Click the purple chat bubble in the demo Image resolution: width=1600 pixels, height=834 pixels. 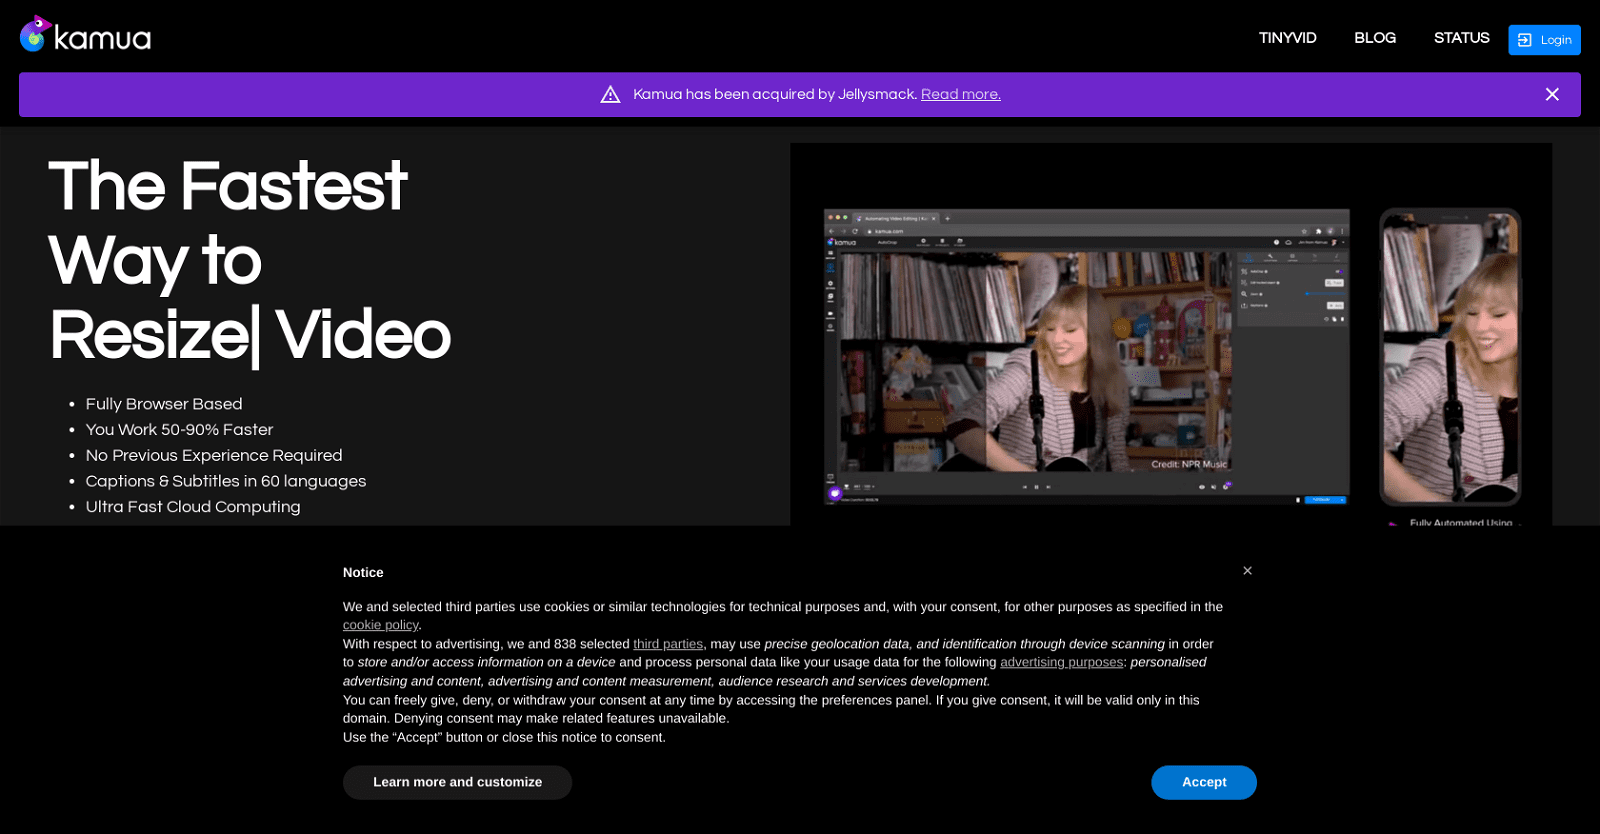(835, 493)
